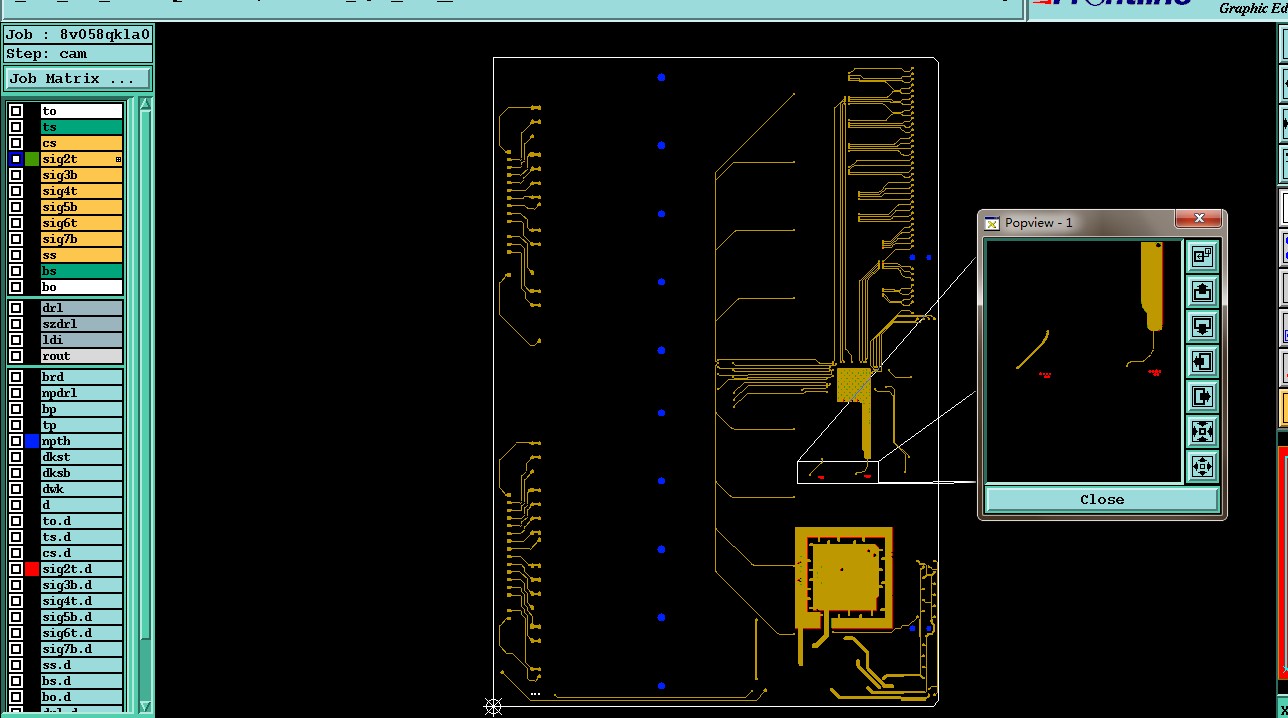The height and width of the screenshot is (718, 1288).
Task: Toggle the checkbox for layer rout
Action: click(x=16, y=356)
